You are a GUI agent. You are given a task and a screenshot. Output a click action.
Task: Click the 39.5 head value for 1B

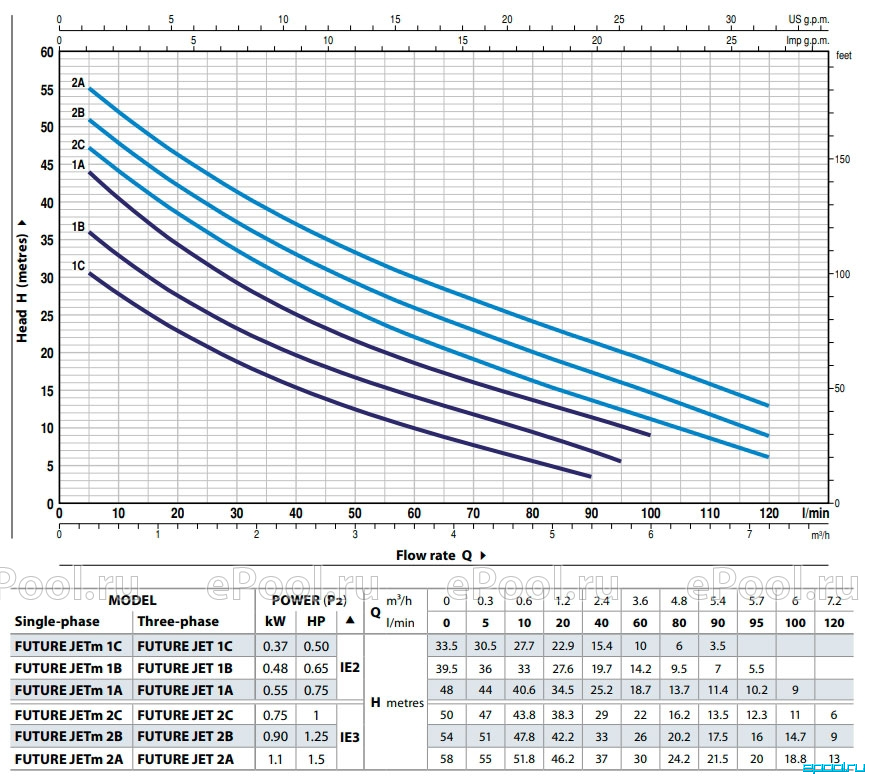point(447,669)
